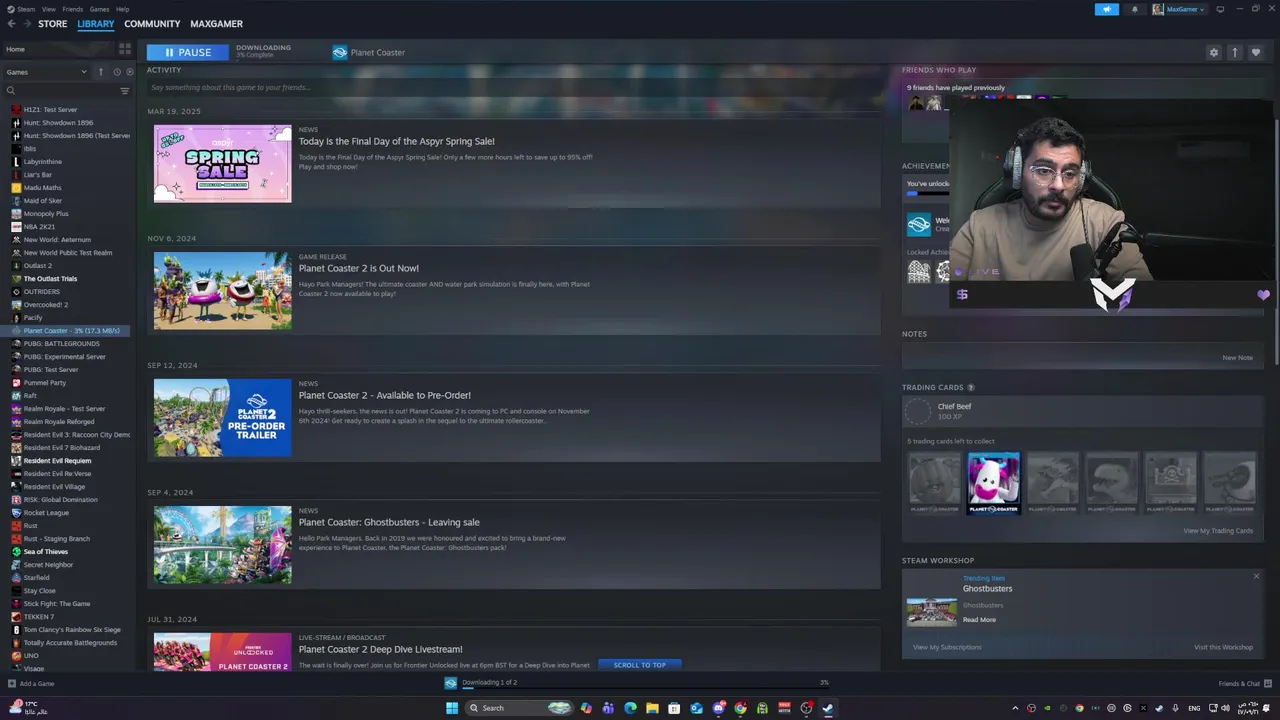The height and width of the screenshot is (720, 1280).
Task: Click the ENG language indicator
Action: [1194, 708]
